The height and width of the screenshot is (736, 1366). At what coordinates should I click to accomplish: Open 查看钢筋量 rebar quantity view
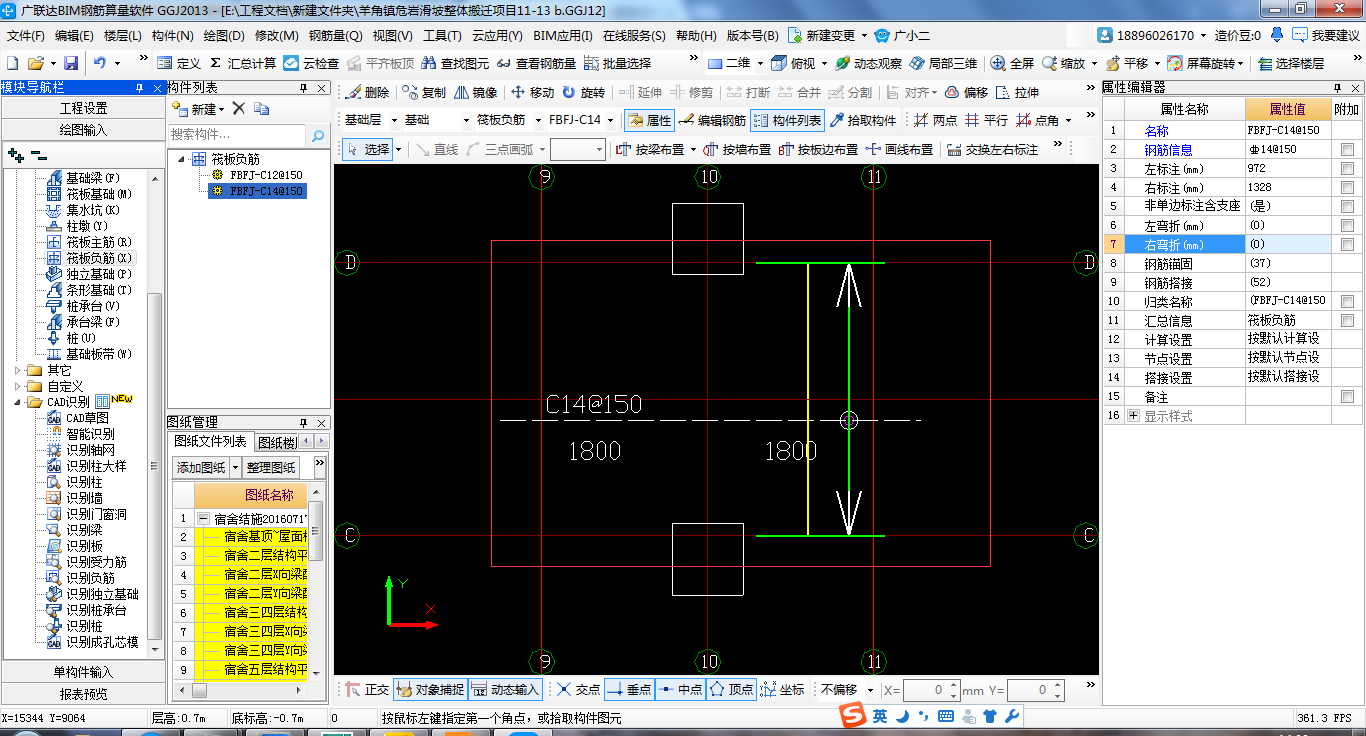(x=535, y=63)
